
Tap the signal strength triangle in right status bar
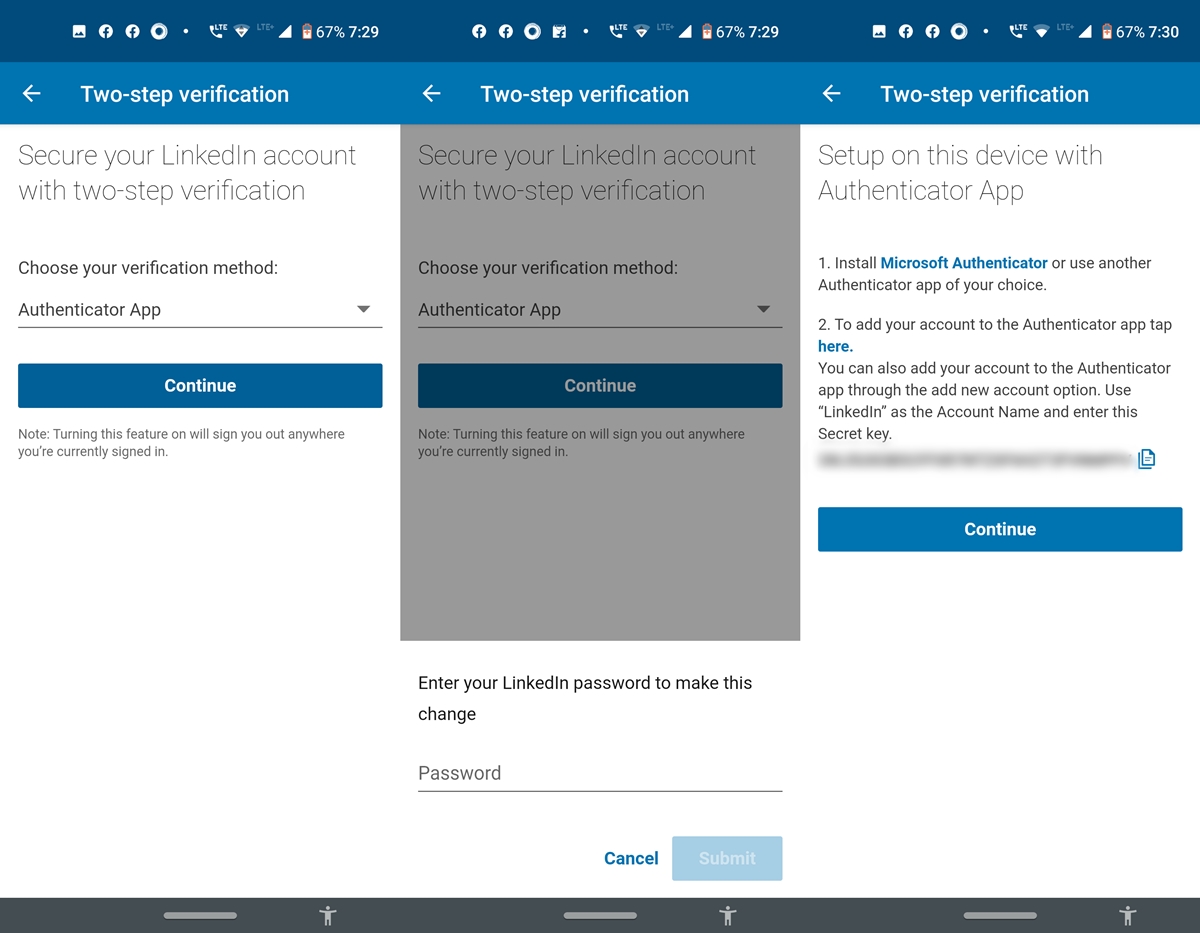[x=1085, y=32]
